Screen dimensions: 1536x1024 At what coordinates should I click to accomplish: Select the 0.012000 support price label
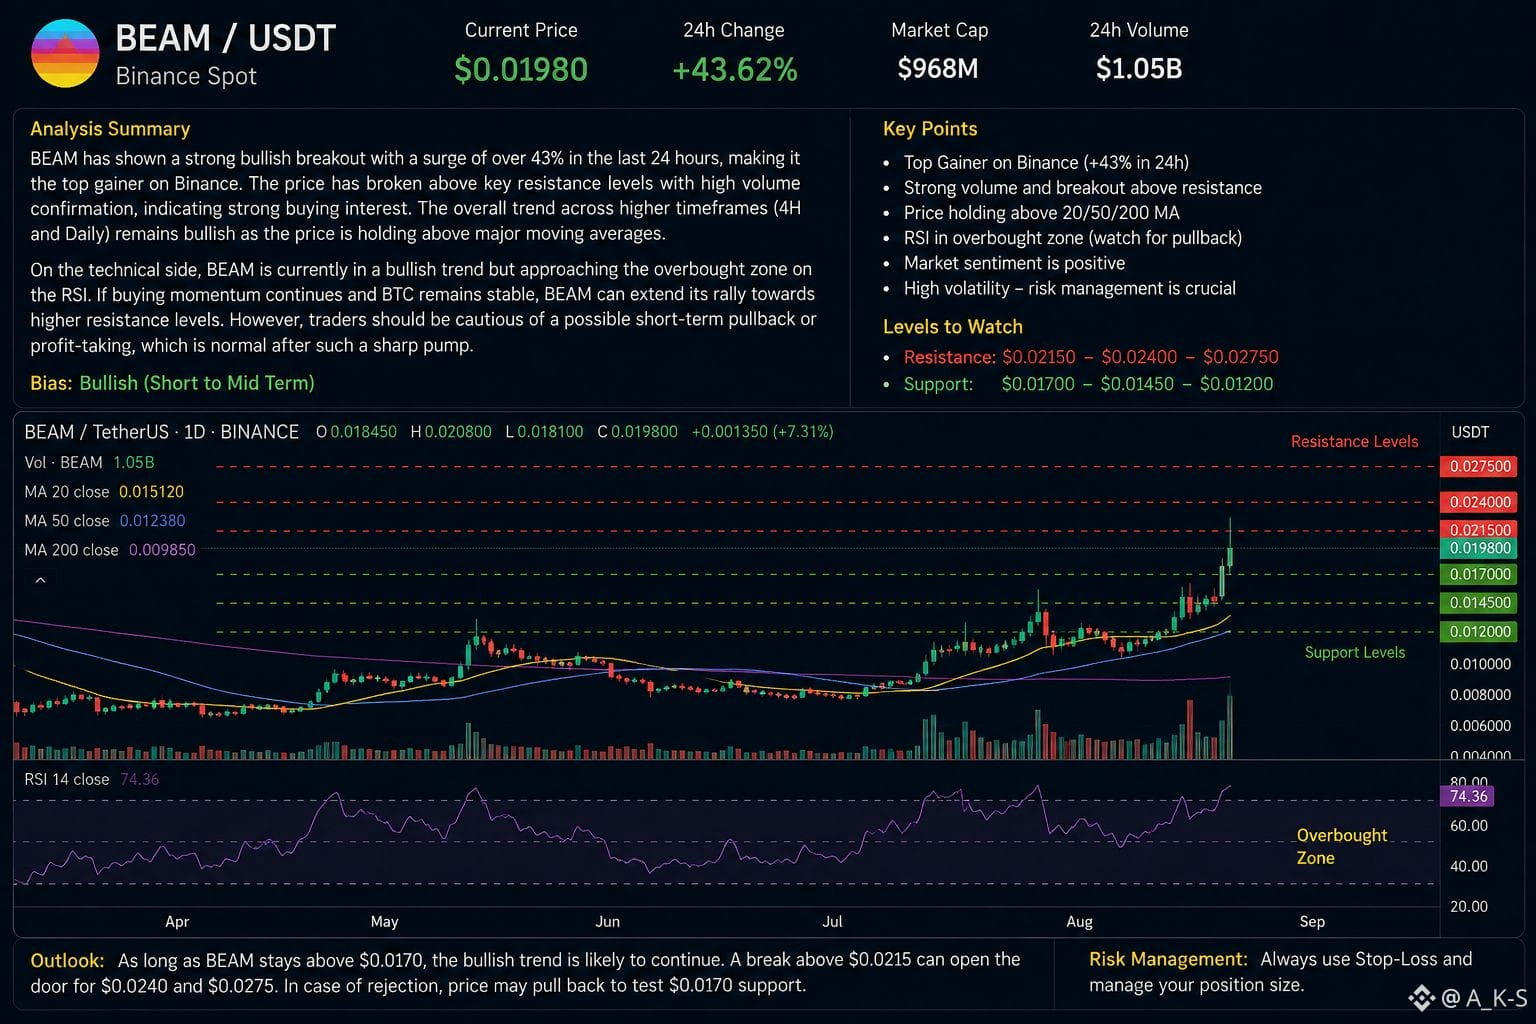tap(1477, 631)
